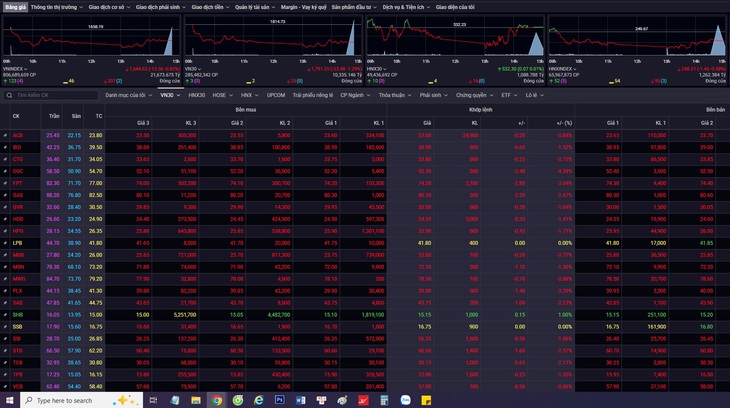Viewport: 730px width, 408px height.
Task: Click the pin icon beside ACB row
Action: tap(5, 136)
